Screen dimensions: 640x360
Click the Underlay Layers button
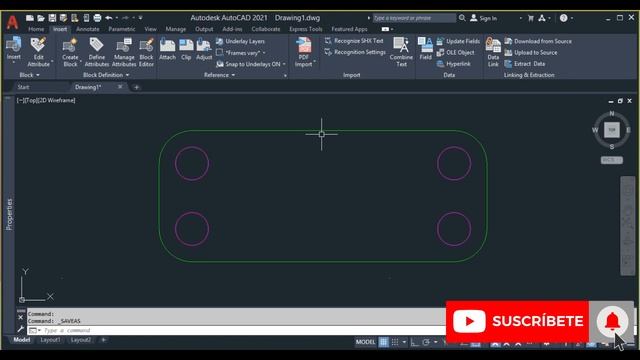coord(240,41)
